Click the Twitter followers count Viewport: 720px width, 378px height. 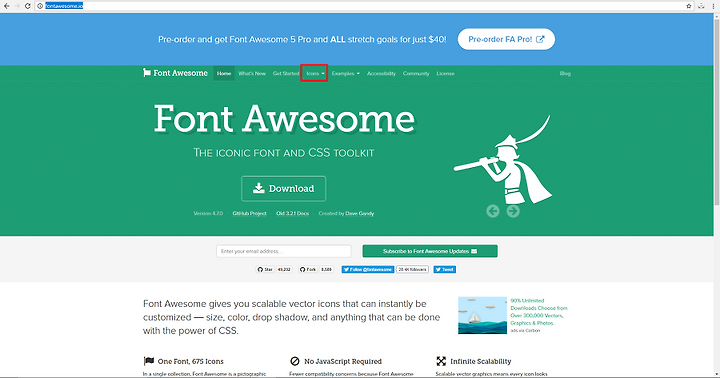pos(412,270)
